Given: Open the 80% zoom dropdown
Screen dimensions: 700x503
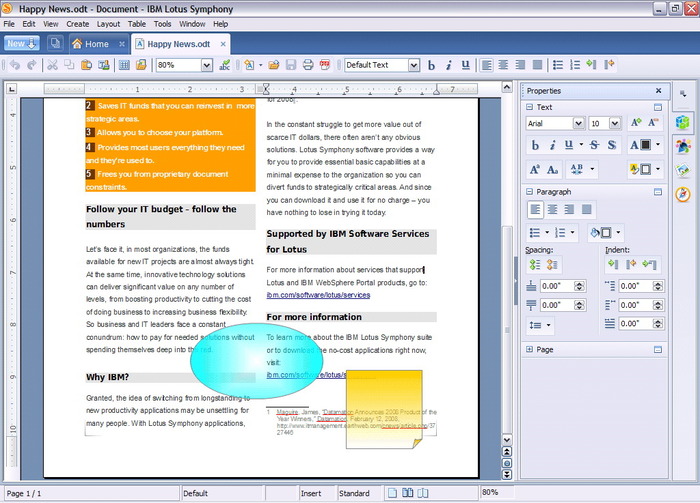Looking at the screenshot, I should click(x=206, y=65).
